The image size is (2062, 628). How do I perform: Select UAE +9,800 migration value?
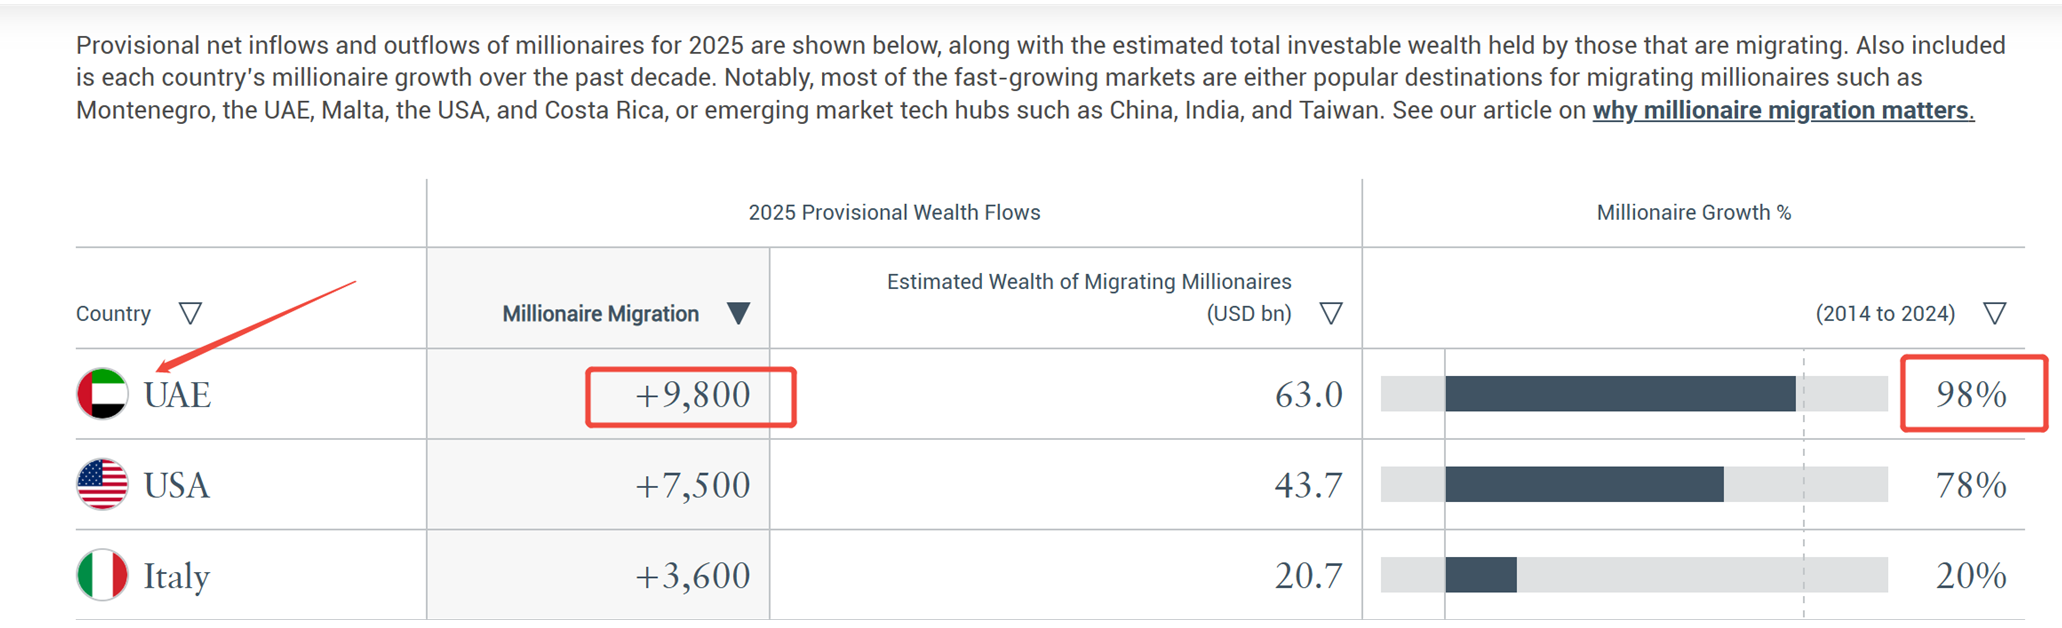[x=692, y=395]
